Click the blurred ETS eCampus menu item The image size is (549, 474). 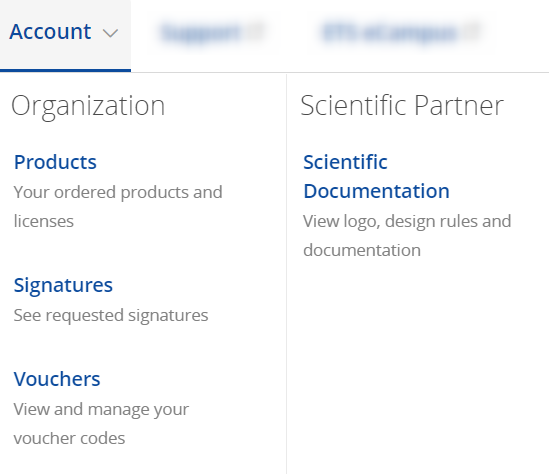(x=389, y=32)
